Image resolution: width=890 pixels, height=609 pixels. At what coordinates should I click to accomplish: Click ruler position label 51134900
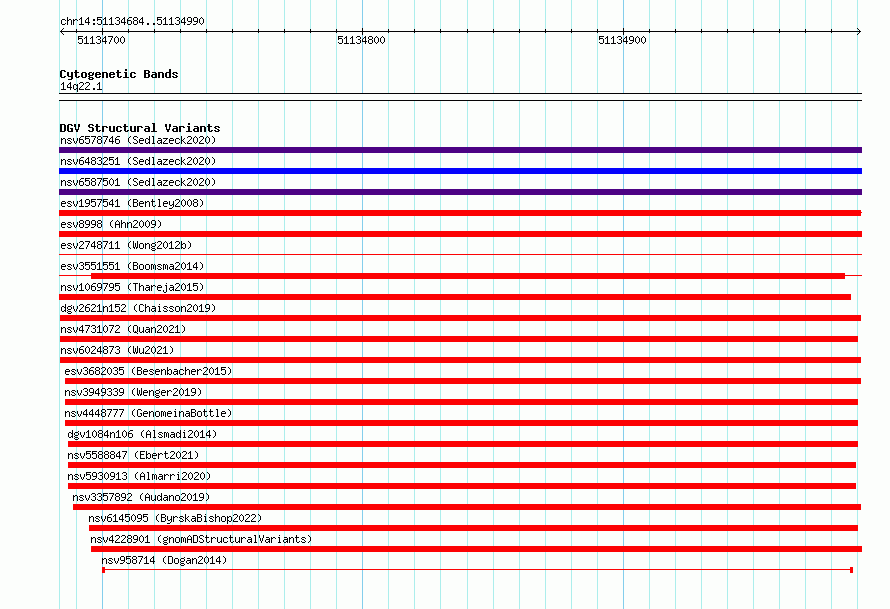point(622,40)
